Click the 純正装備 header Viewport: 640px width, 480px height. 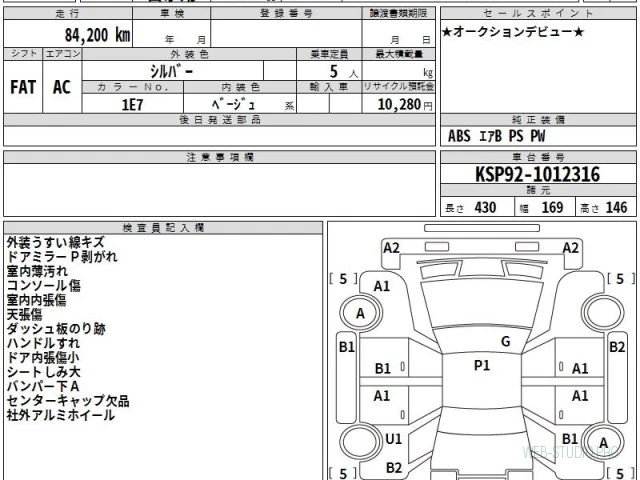[x=538, y=120]
